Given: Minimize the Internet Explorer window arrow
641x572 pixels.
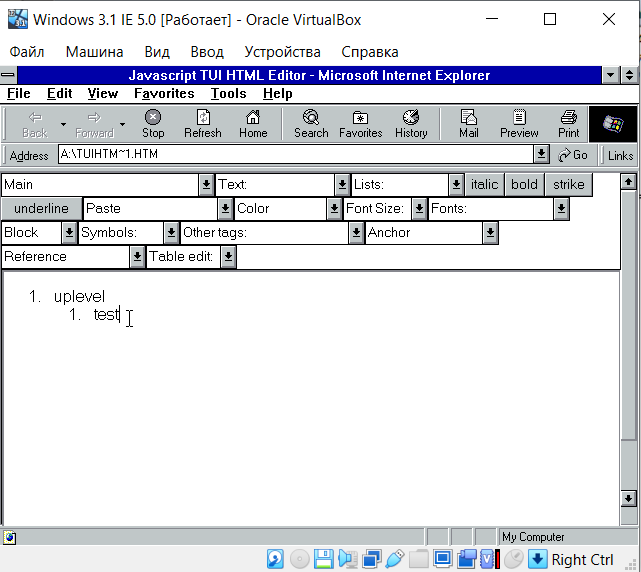Looking at the screenshot, I should pyautogui.click(x=610, y=75).
